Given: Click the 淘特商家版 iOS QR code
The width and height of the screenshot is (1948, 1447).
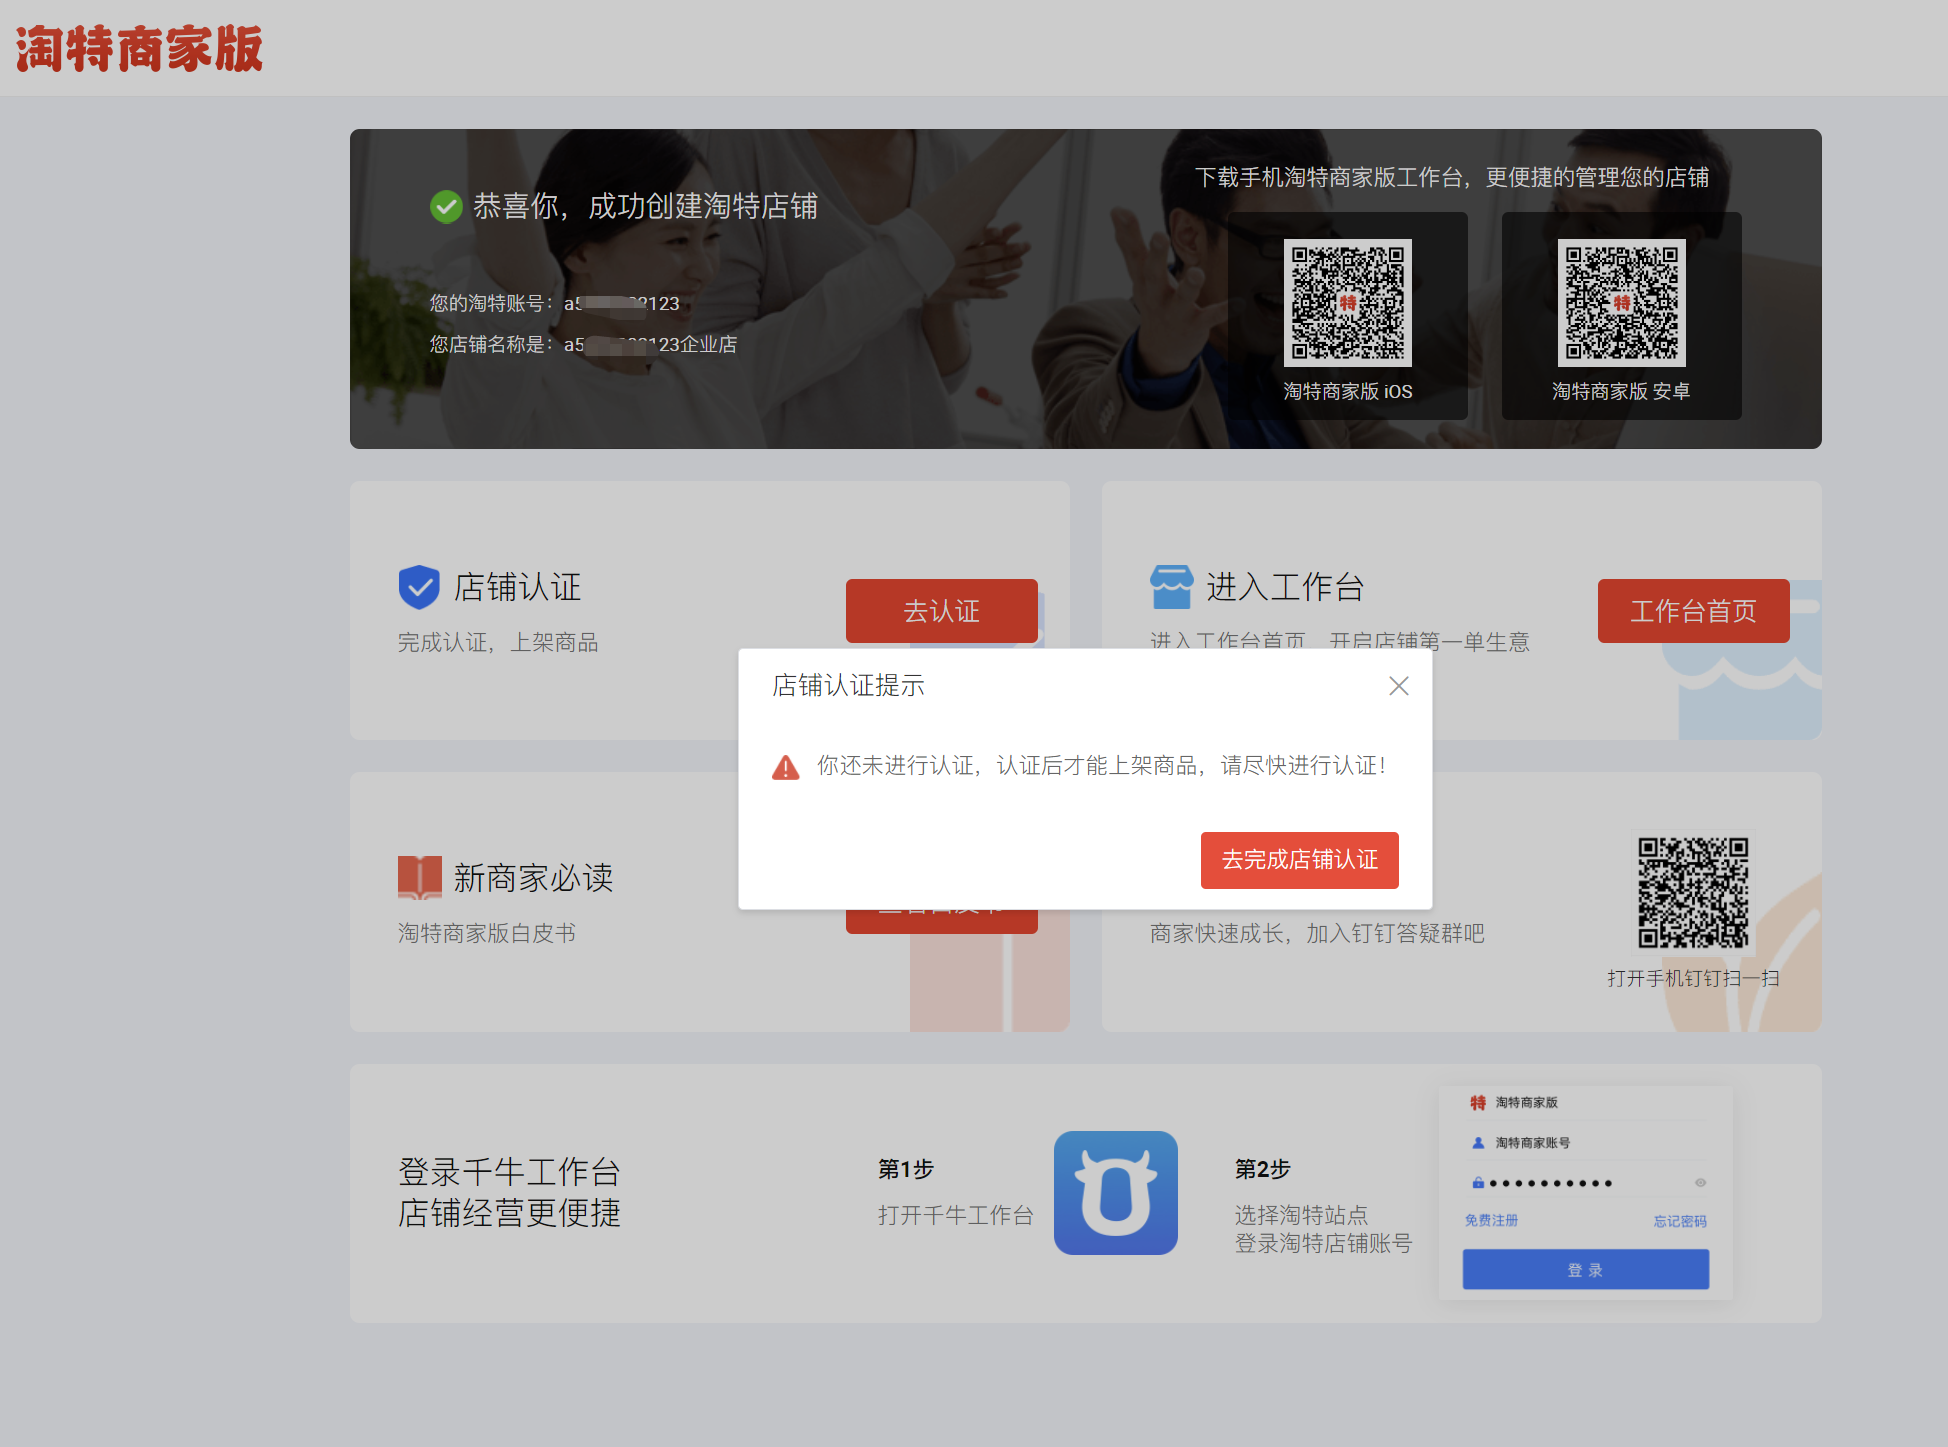Looking at the screenshot, I should (x=1347, y=303).
